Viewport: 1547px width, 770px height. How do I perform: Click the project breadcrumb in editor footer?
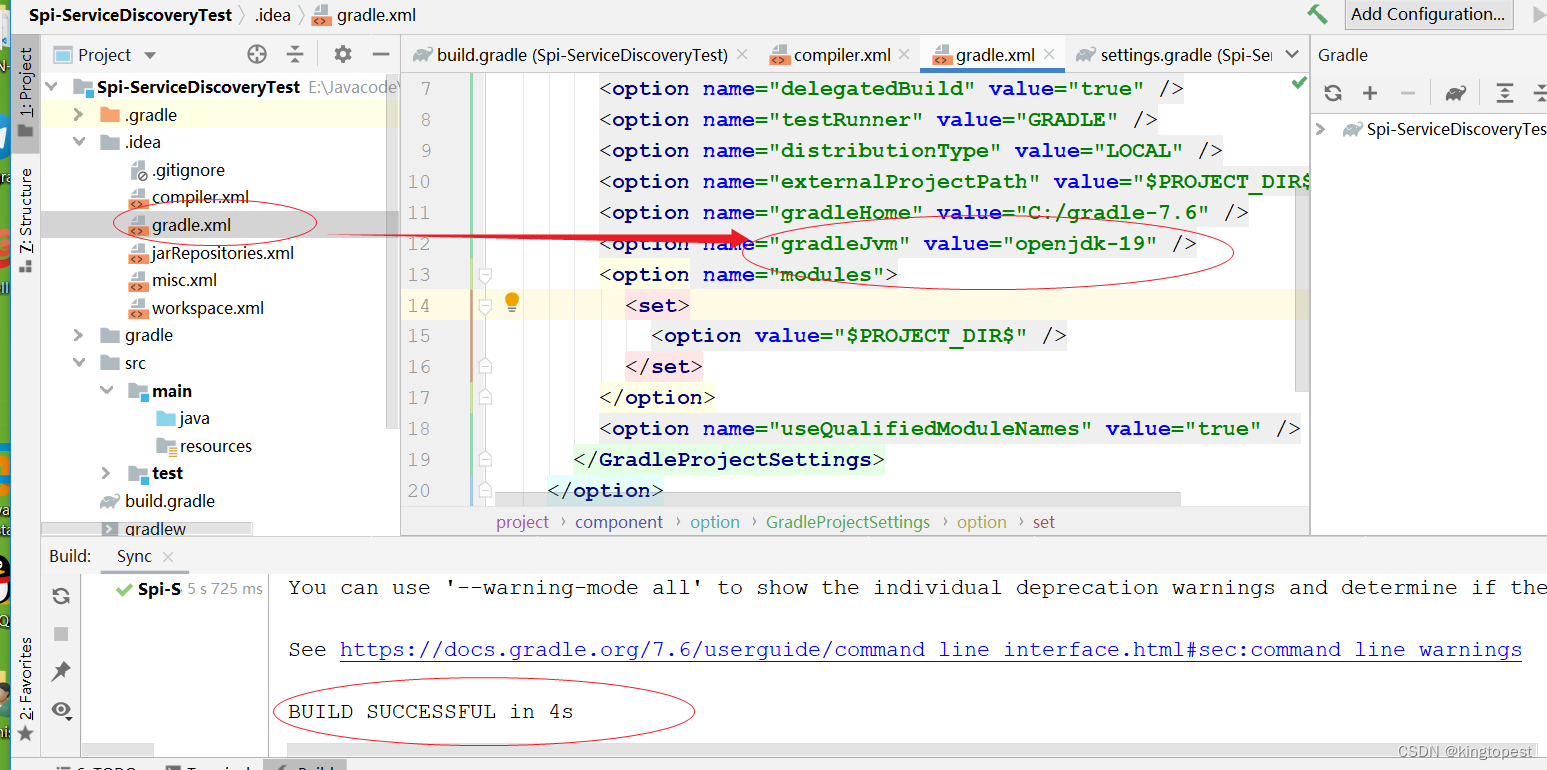point(522,522)
